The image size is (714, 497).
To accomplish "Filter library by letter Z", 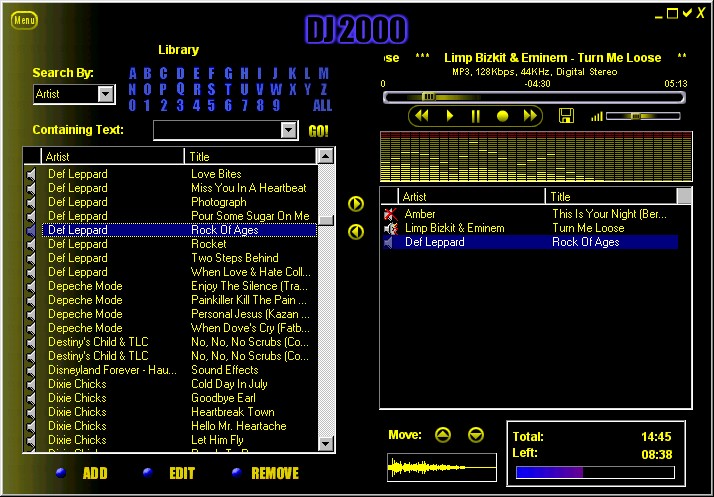I will coord(323,89).
